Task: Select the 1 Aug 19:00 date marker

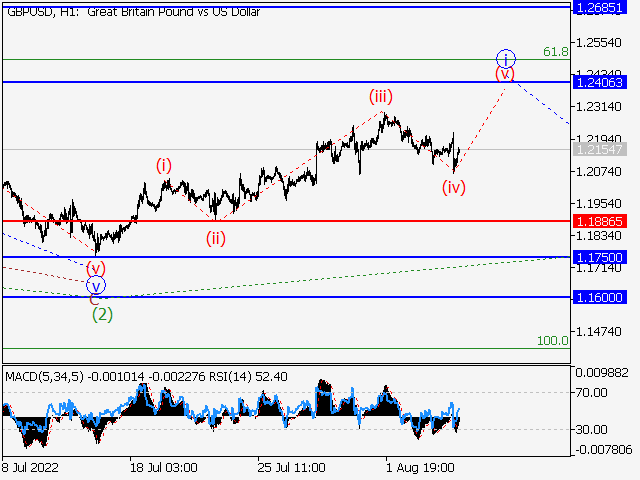Action: [x=420, y=467]
